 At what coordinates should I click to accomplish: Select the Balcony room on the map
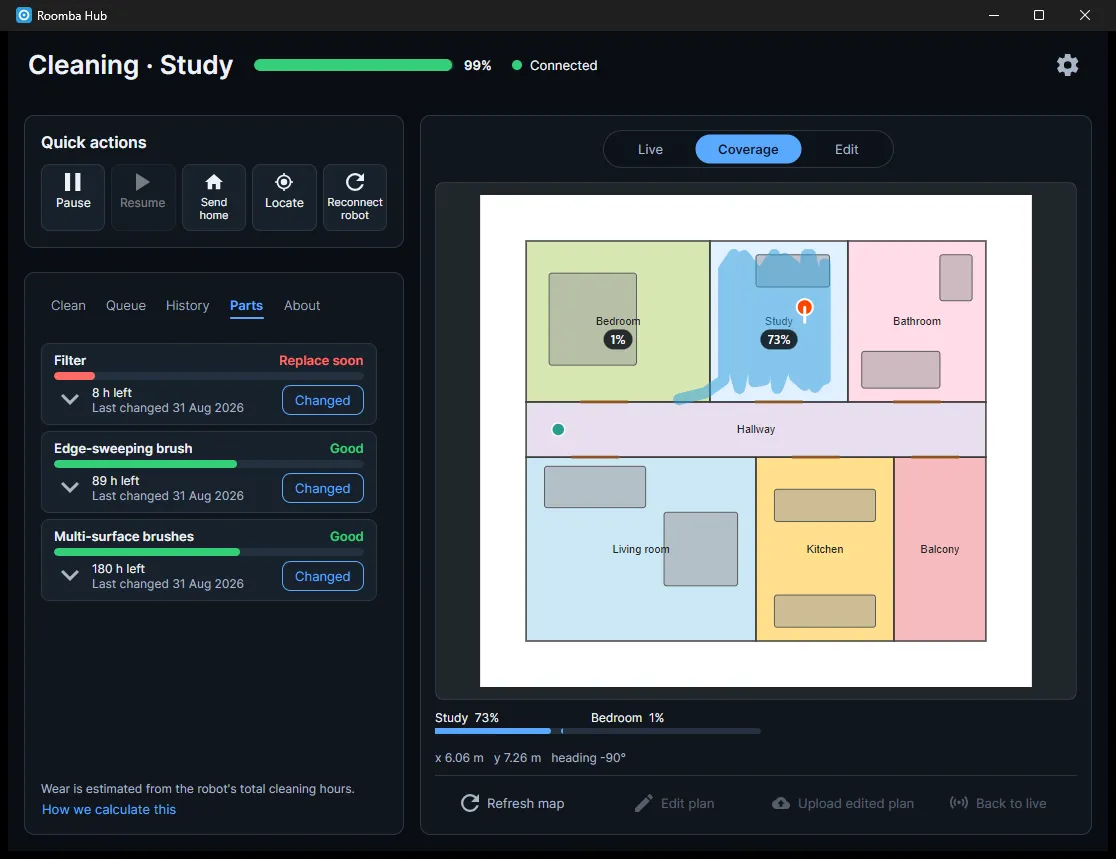coord(939,549)
